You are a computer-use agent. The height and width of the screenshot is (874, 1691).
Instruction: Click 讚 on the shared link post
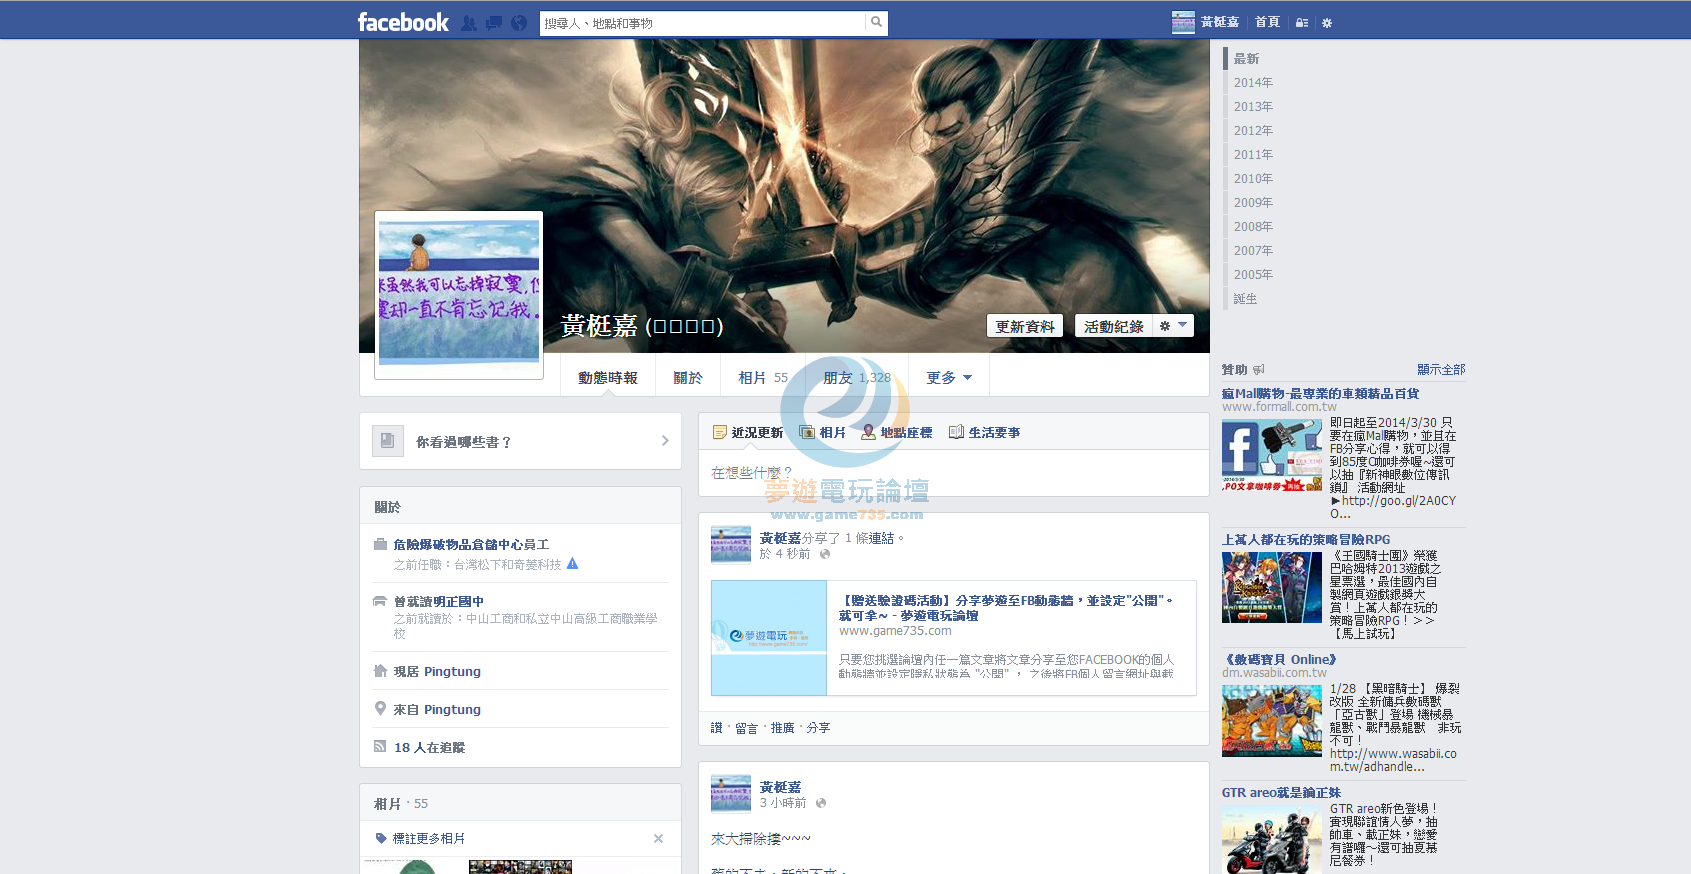[x=716, y=728]
